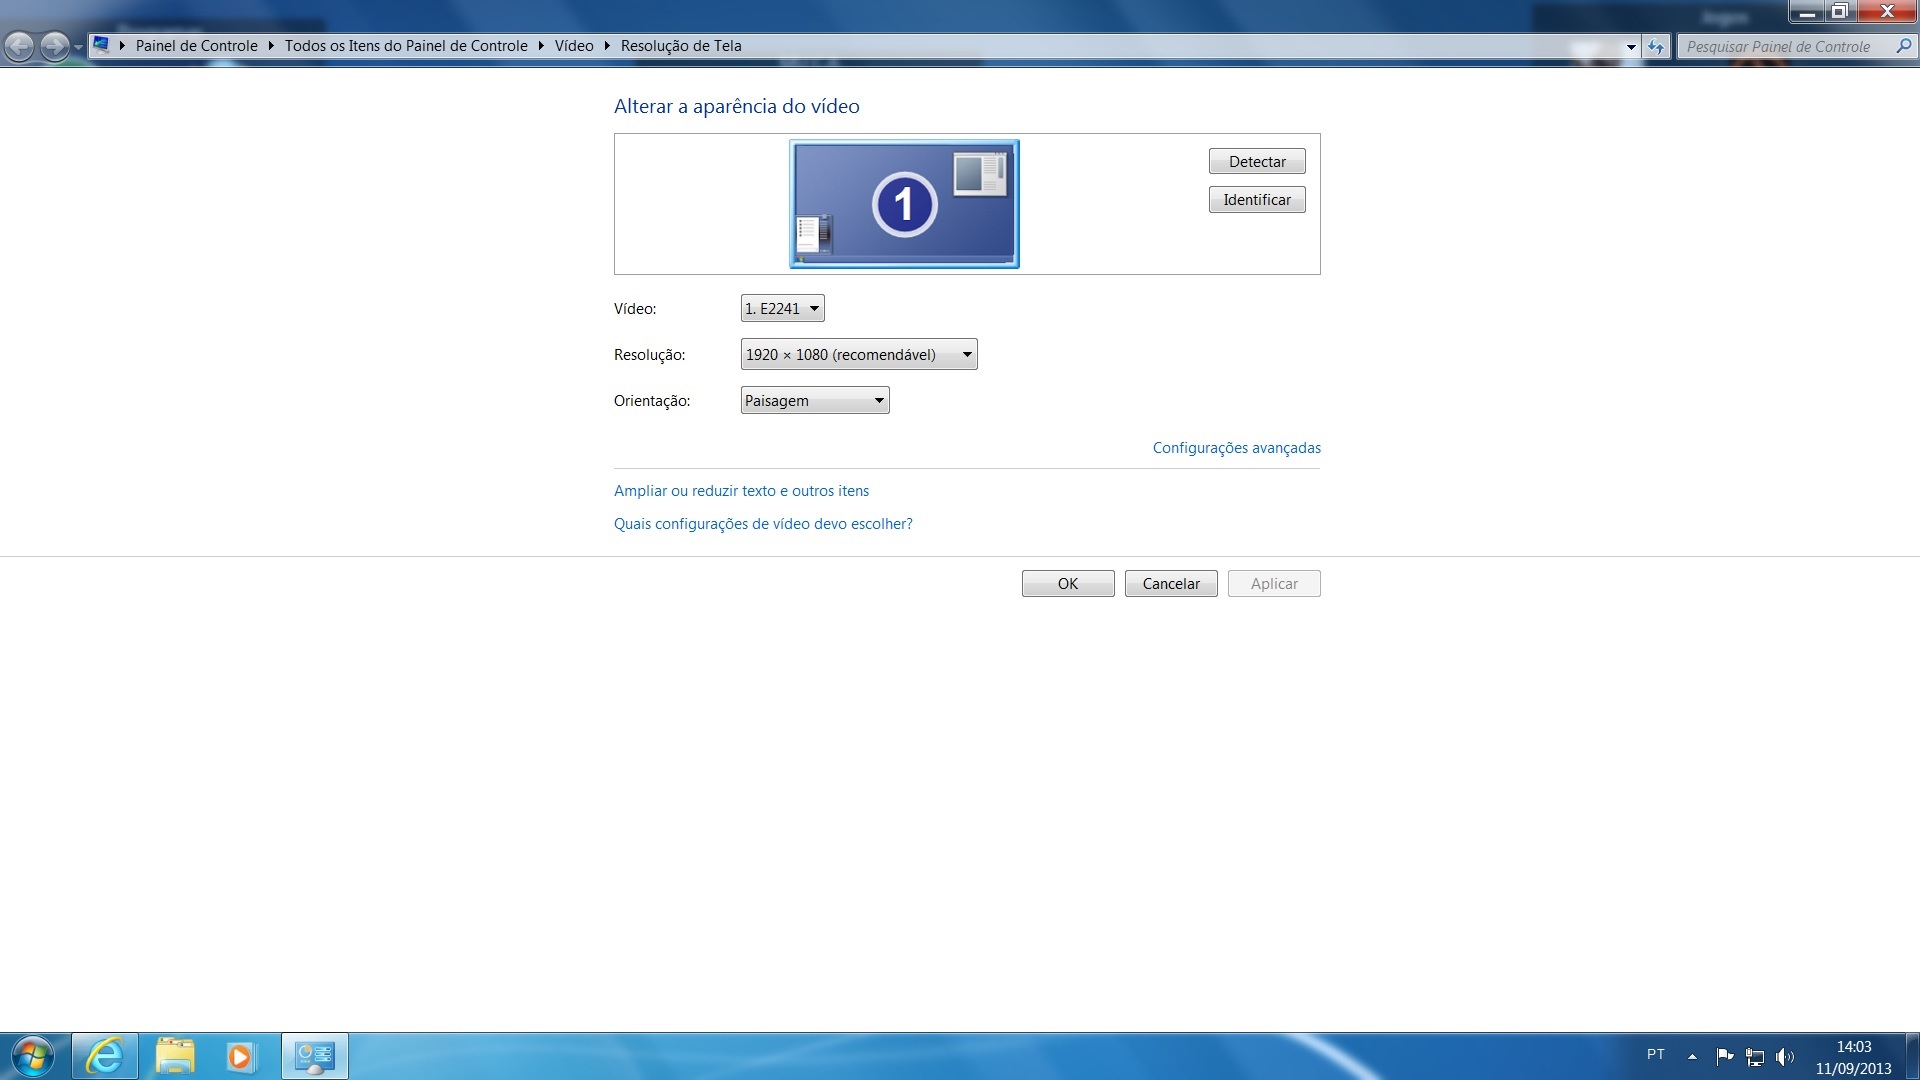Screen dimensions: 1920x1080
Task: Click the volume speaker tray icon
Action: click(x=1785, y=1056)
